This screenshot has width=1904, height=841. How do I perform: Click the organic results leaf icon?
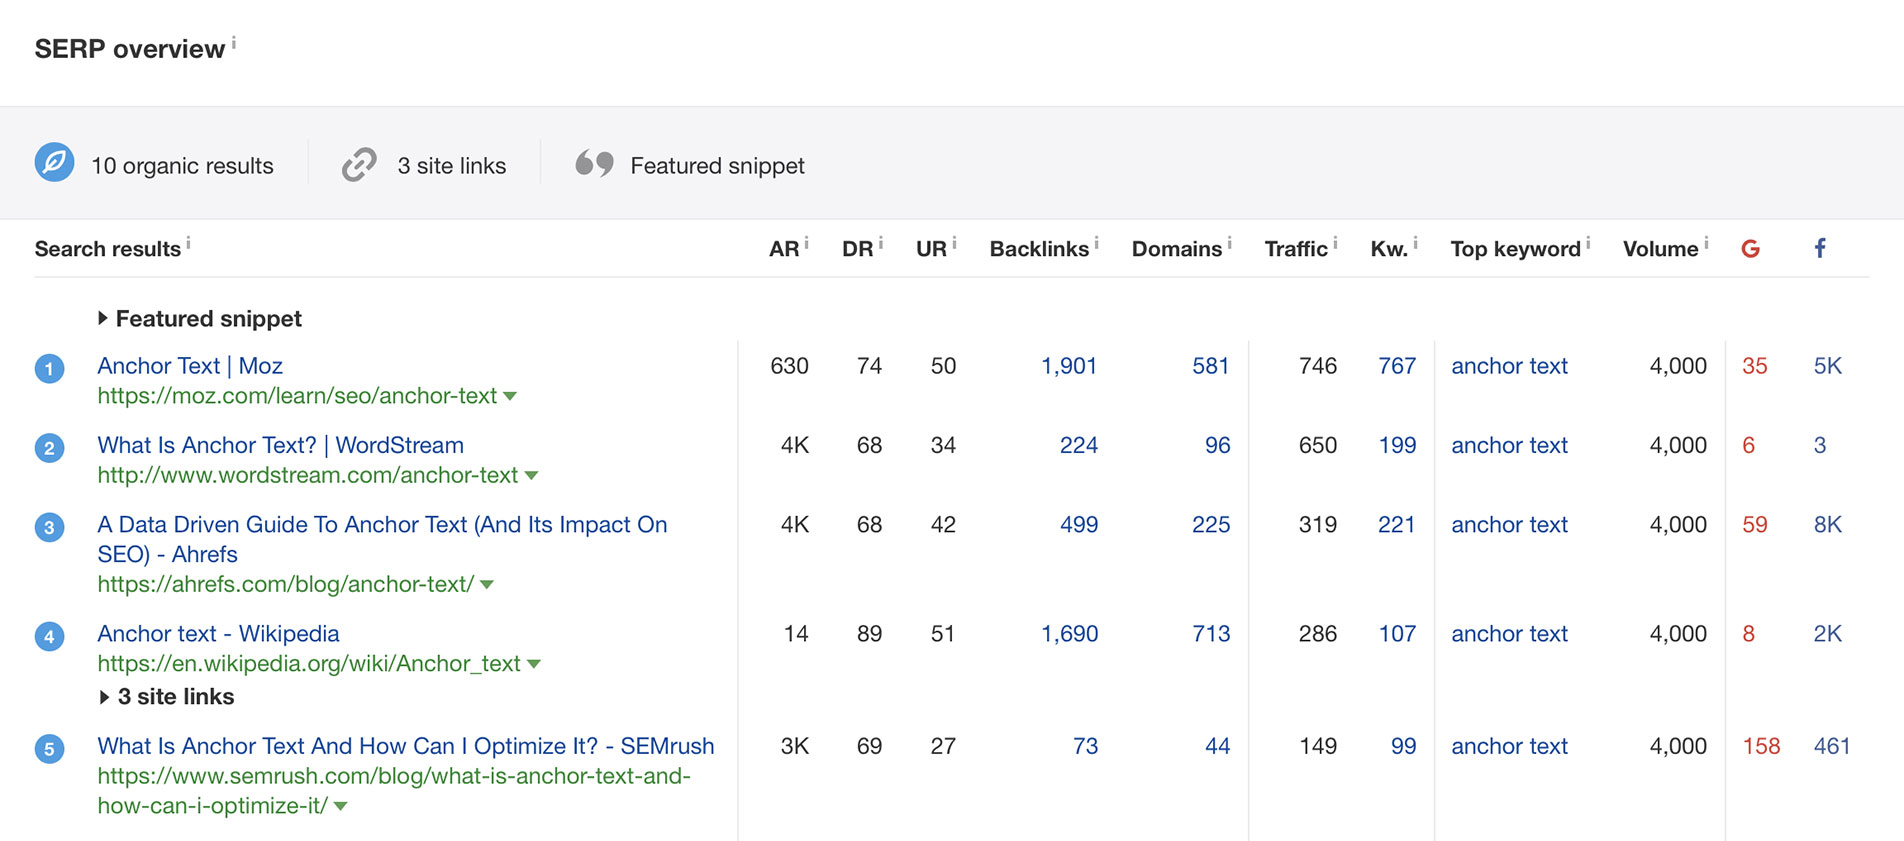pyautogui.click(x=55, y=163)
